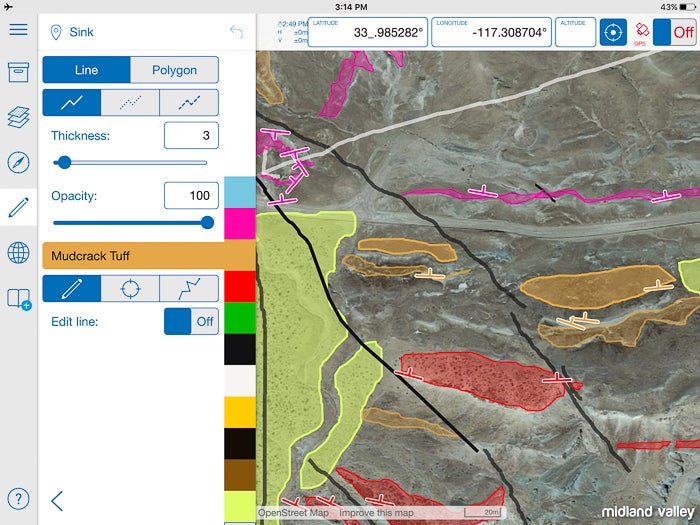Switch to the Polygon tab
700x525 pixels.
click(174, 70)
